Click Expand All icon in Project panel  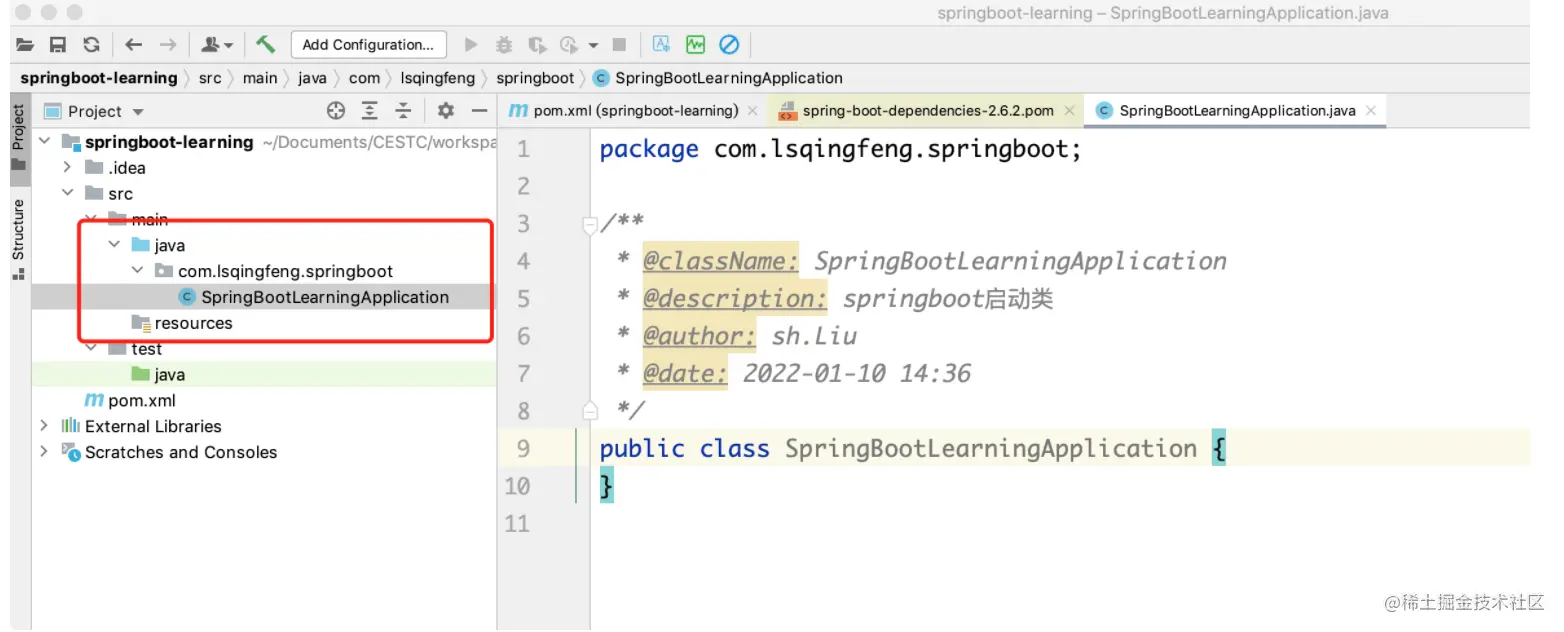370,111
